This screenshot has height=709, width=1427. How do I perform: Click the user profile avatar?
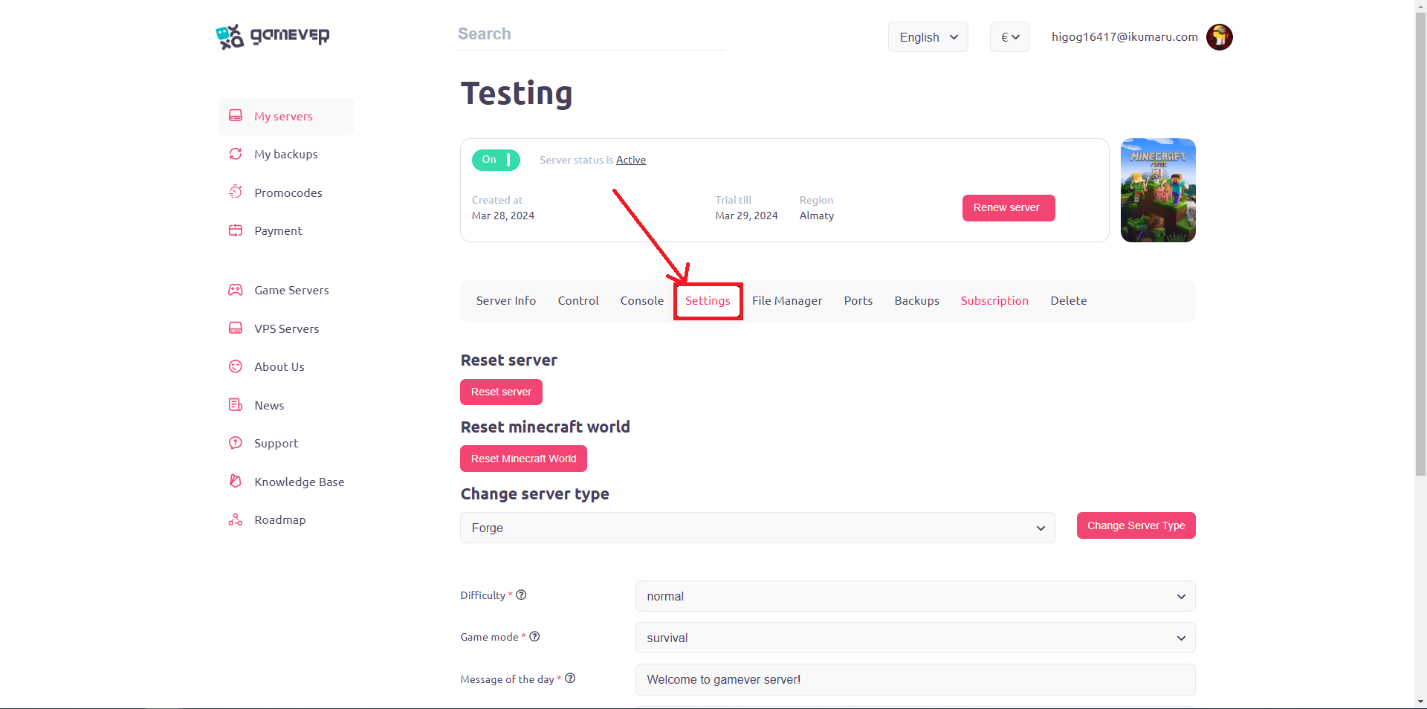[1219, 37]
